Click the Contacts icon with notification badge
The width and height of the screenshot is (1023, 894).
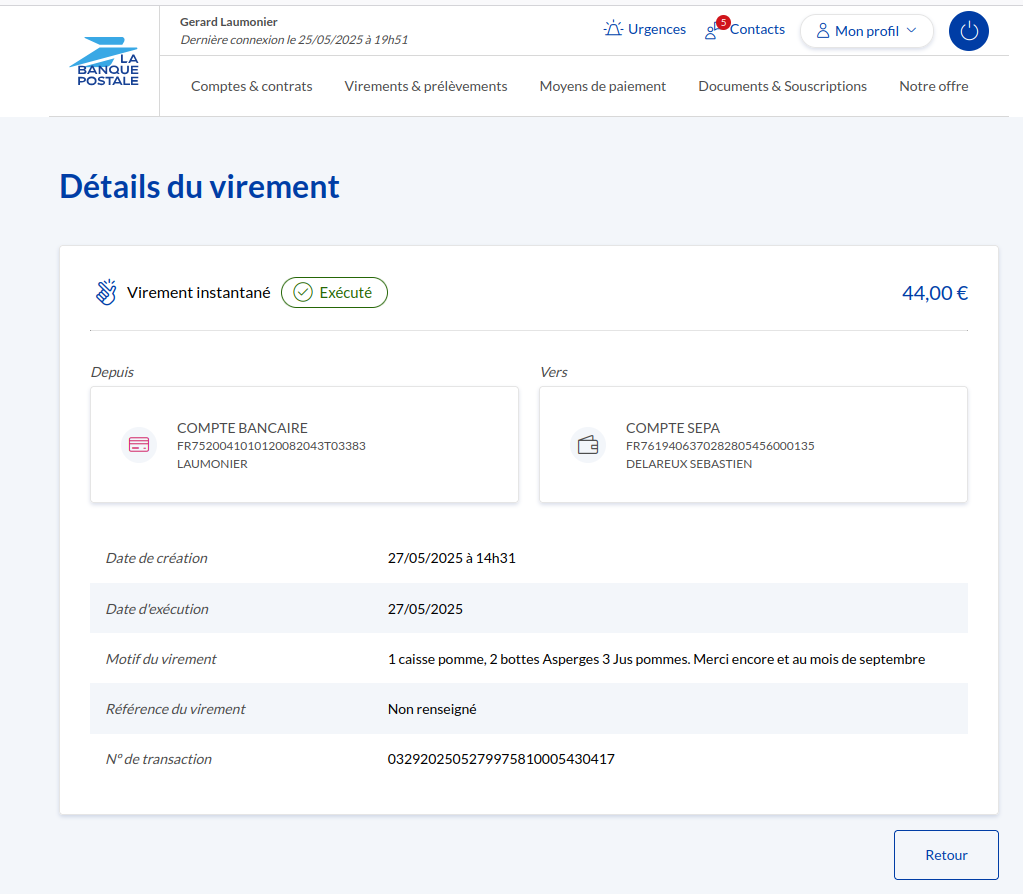coord(712,31)
